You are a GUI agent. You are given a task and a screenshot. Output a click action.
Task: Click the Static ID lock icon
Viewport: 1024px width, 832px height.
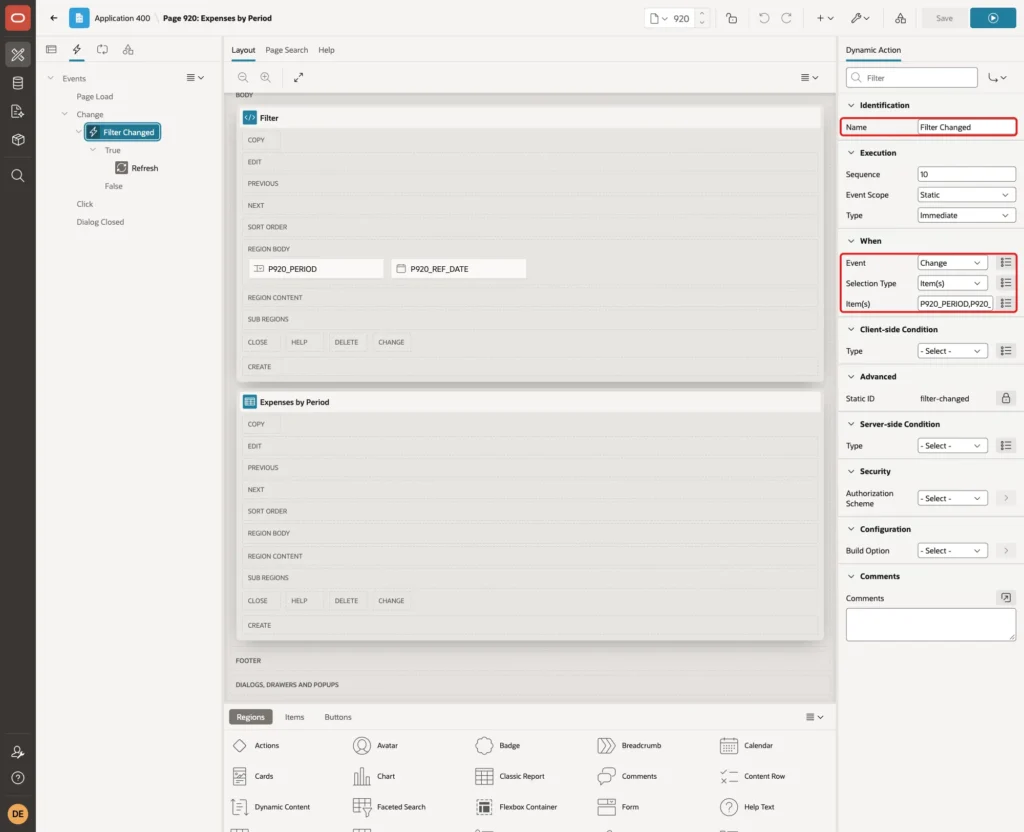click(x=1006, y=398)
